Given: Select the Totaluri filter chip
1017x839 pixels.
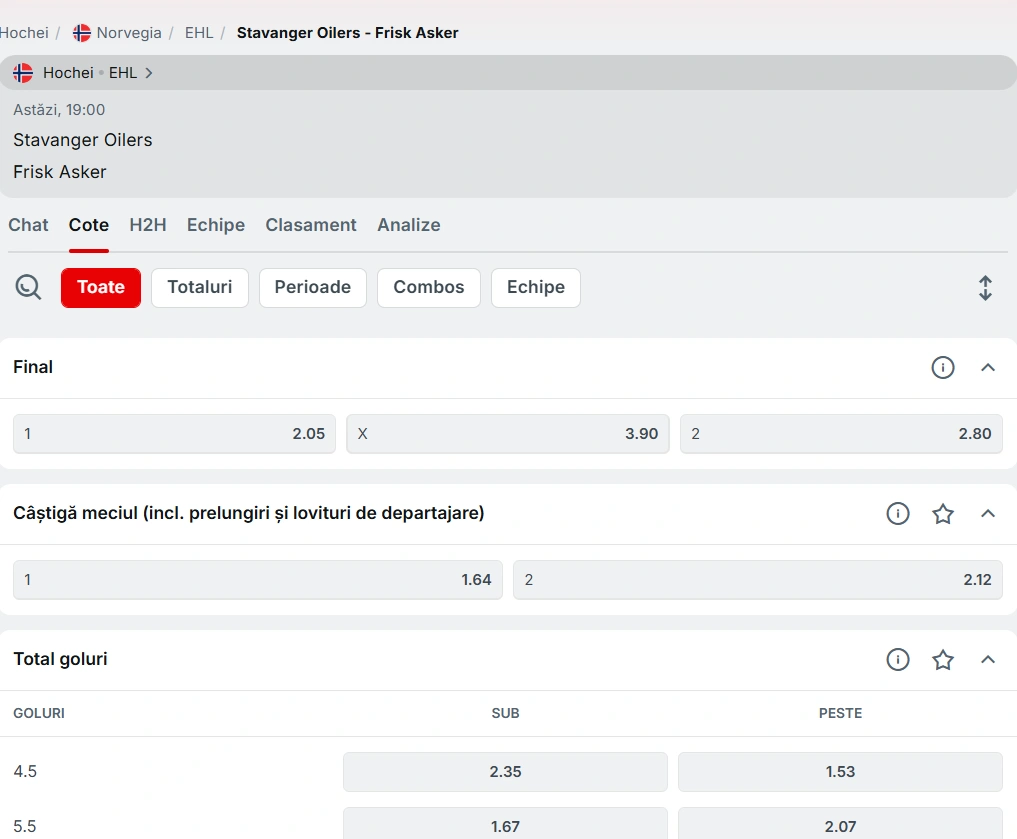Looking at the screenshot, I should coord(199,288).
